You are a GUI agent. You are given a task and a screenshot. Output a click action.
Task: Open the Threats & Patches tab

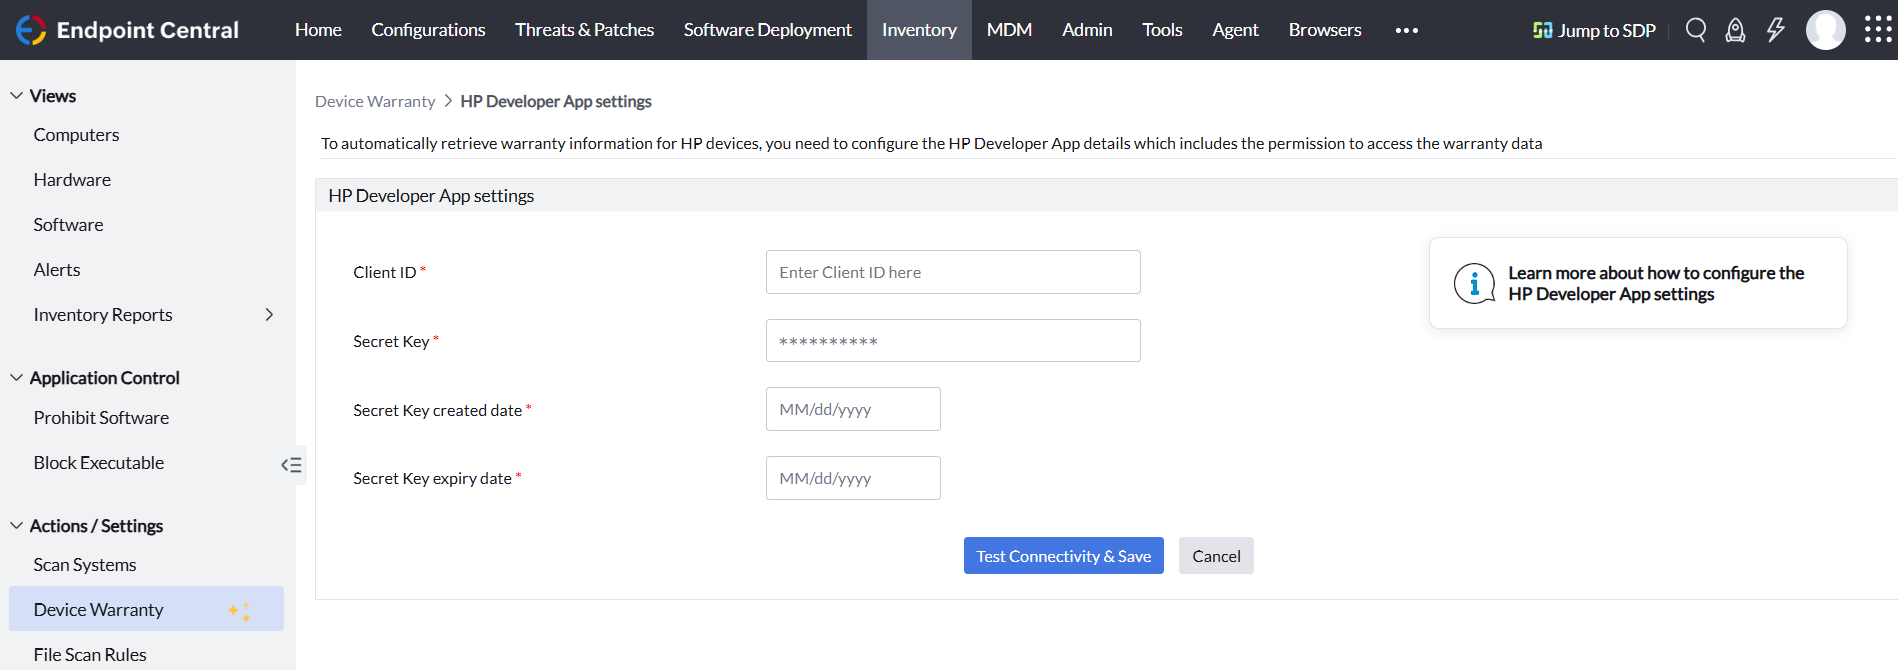(584, 30)
